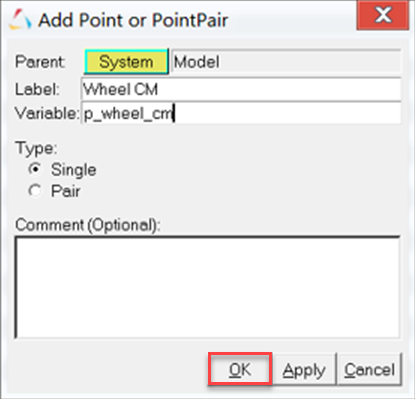
Task: Focus the Label field containing Wheel CM
Action: point(241,89)
